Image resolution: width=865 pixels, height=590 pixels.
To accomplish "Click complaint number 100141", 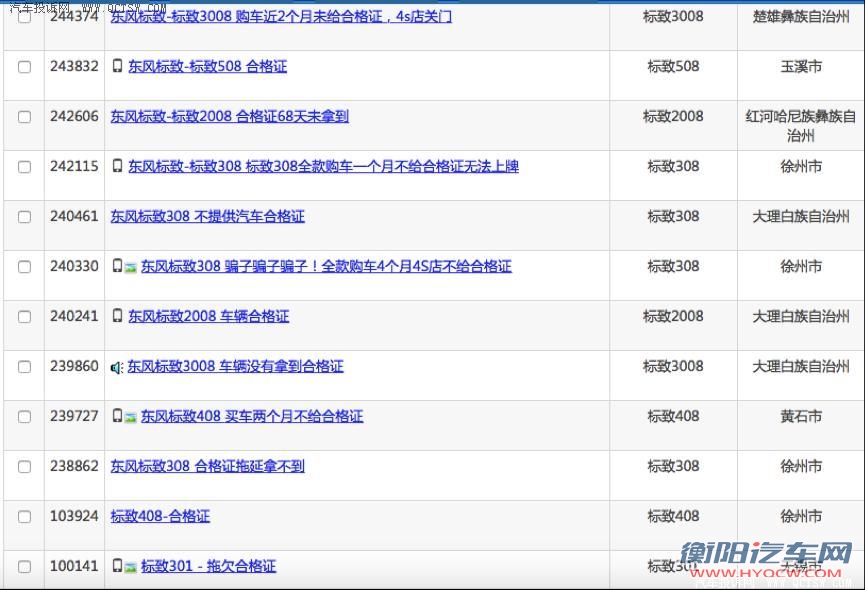I will pyautogui.click(x=74, y=566).
